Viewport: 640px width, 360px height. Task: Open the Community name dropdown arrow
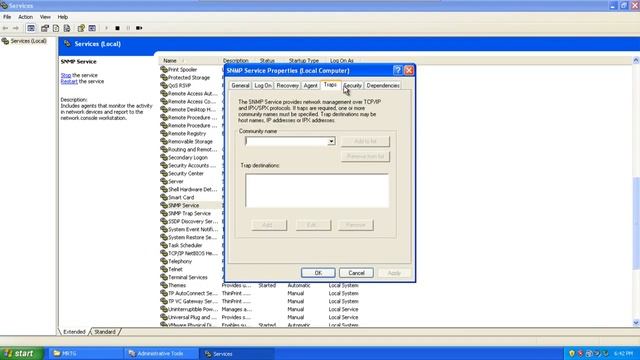click(331, 141)
